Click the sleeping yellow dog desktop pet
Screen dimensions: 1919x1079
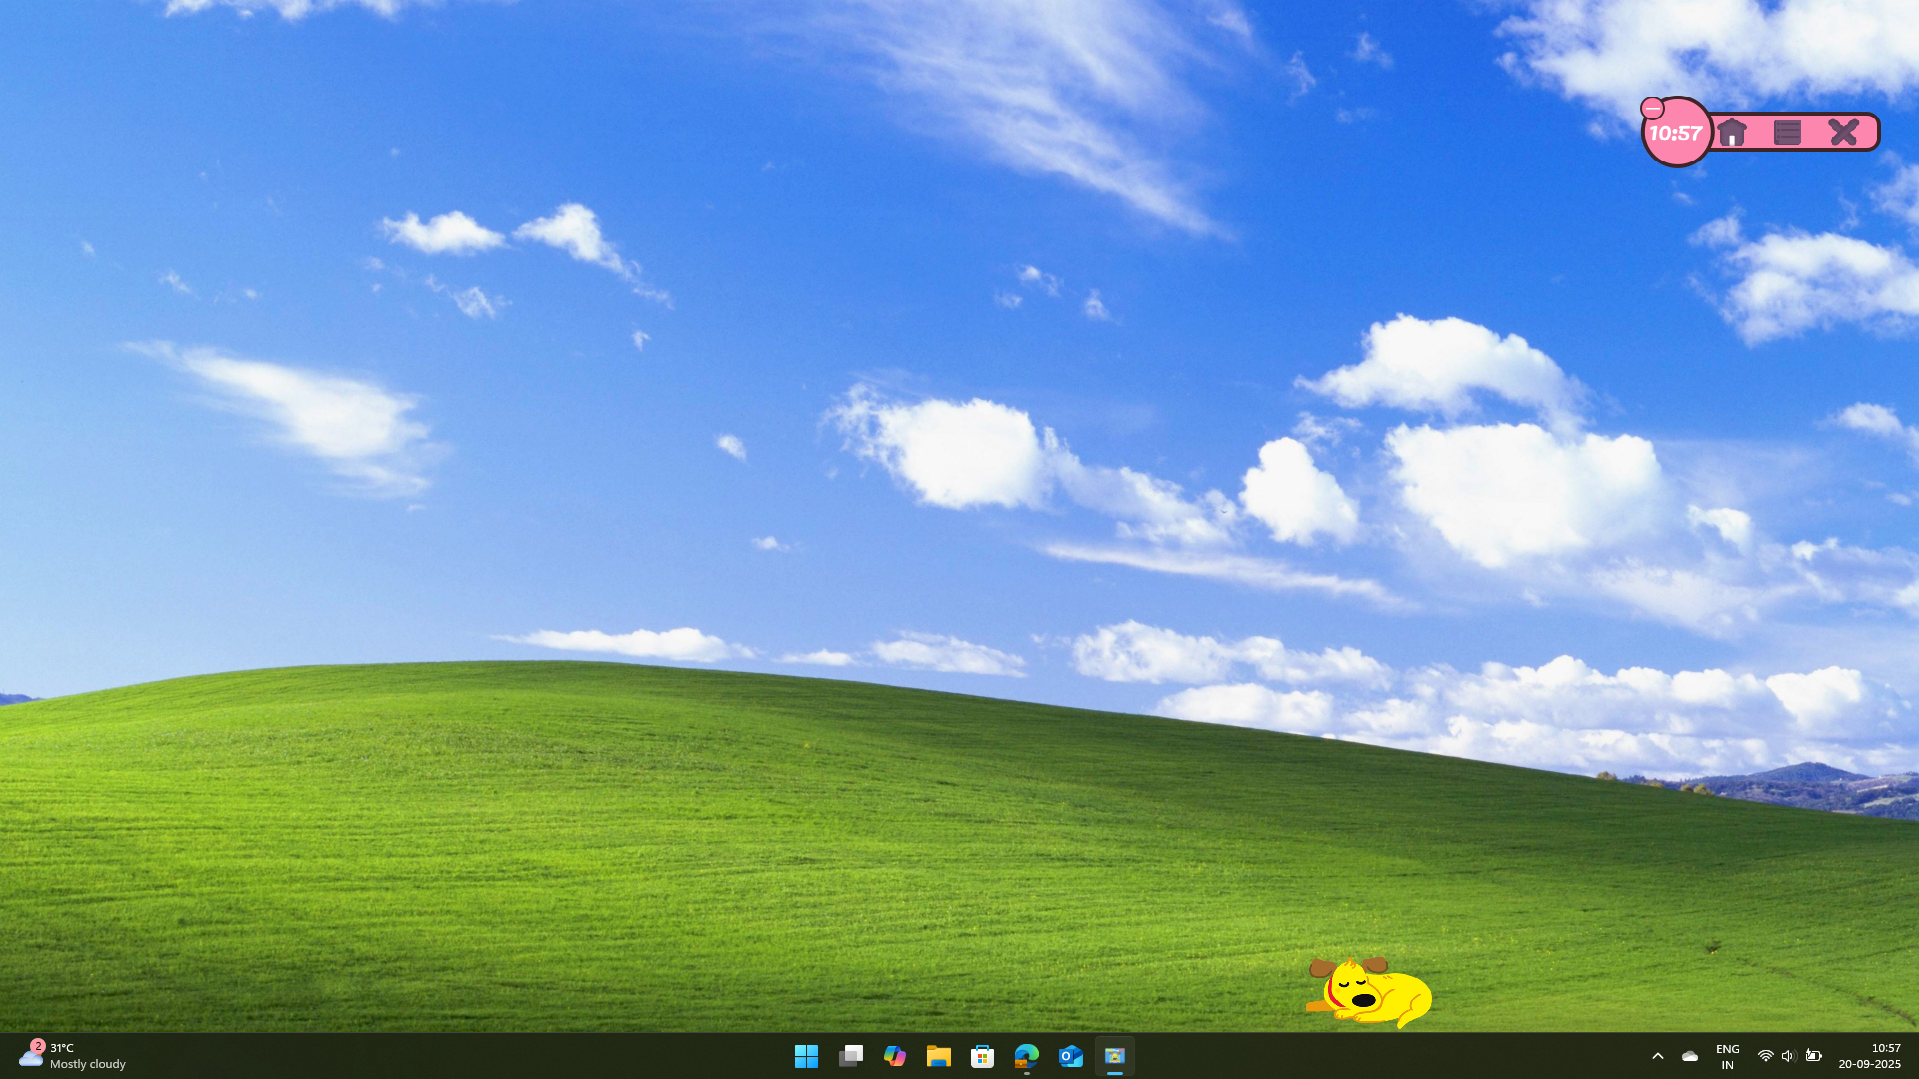pyautogui.click(x=1369, y=992)
